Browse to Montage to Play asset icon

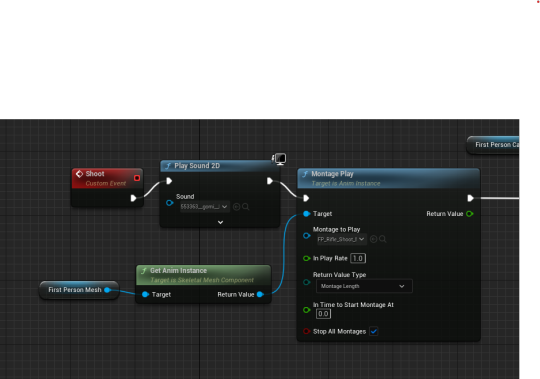pyautogui.click(x=383, y=239)
